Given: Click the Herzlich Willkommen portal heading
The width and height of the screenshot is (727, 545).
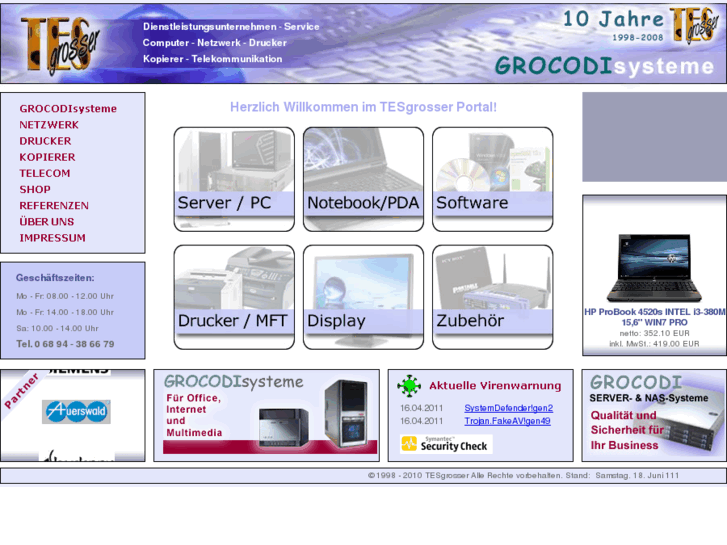Looking at the screenshot, I should (x=364, y=107).
